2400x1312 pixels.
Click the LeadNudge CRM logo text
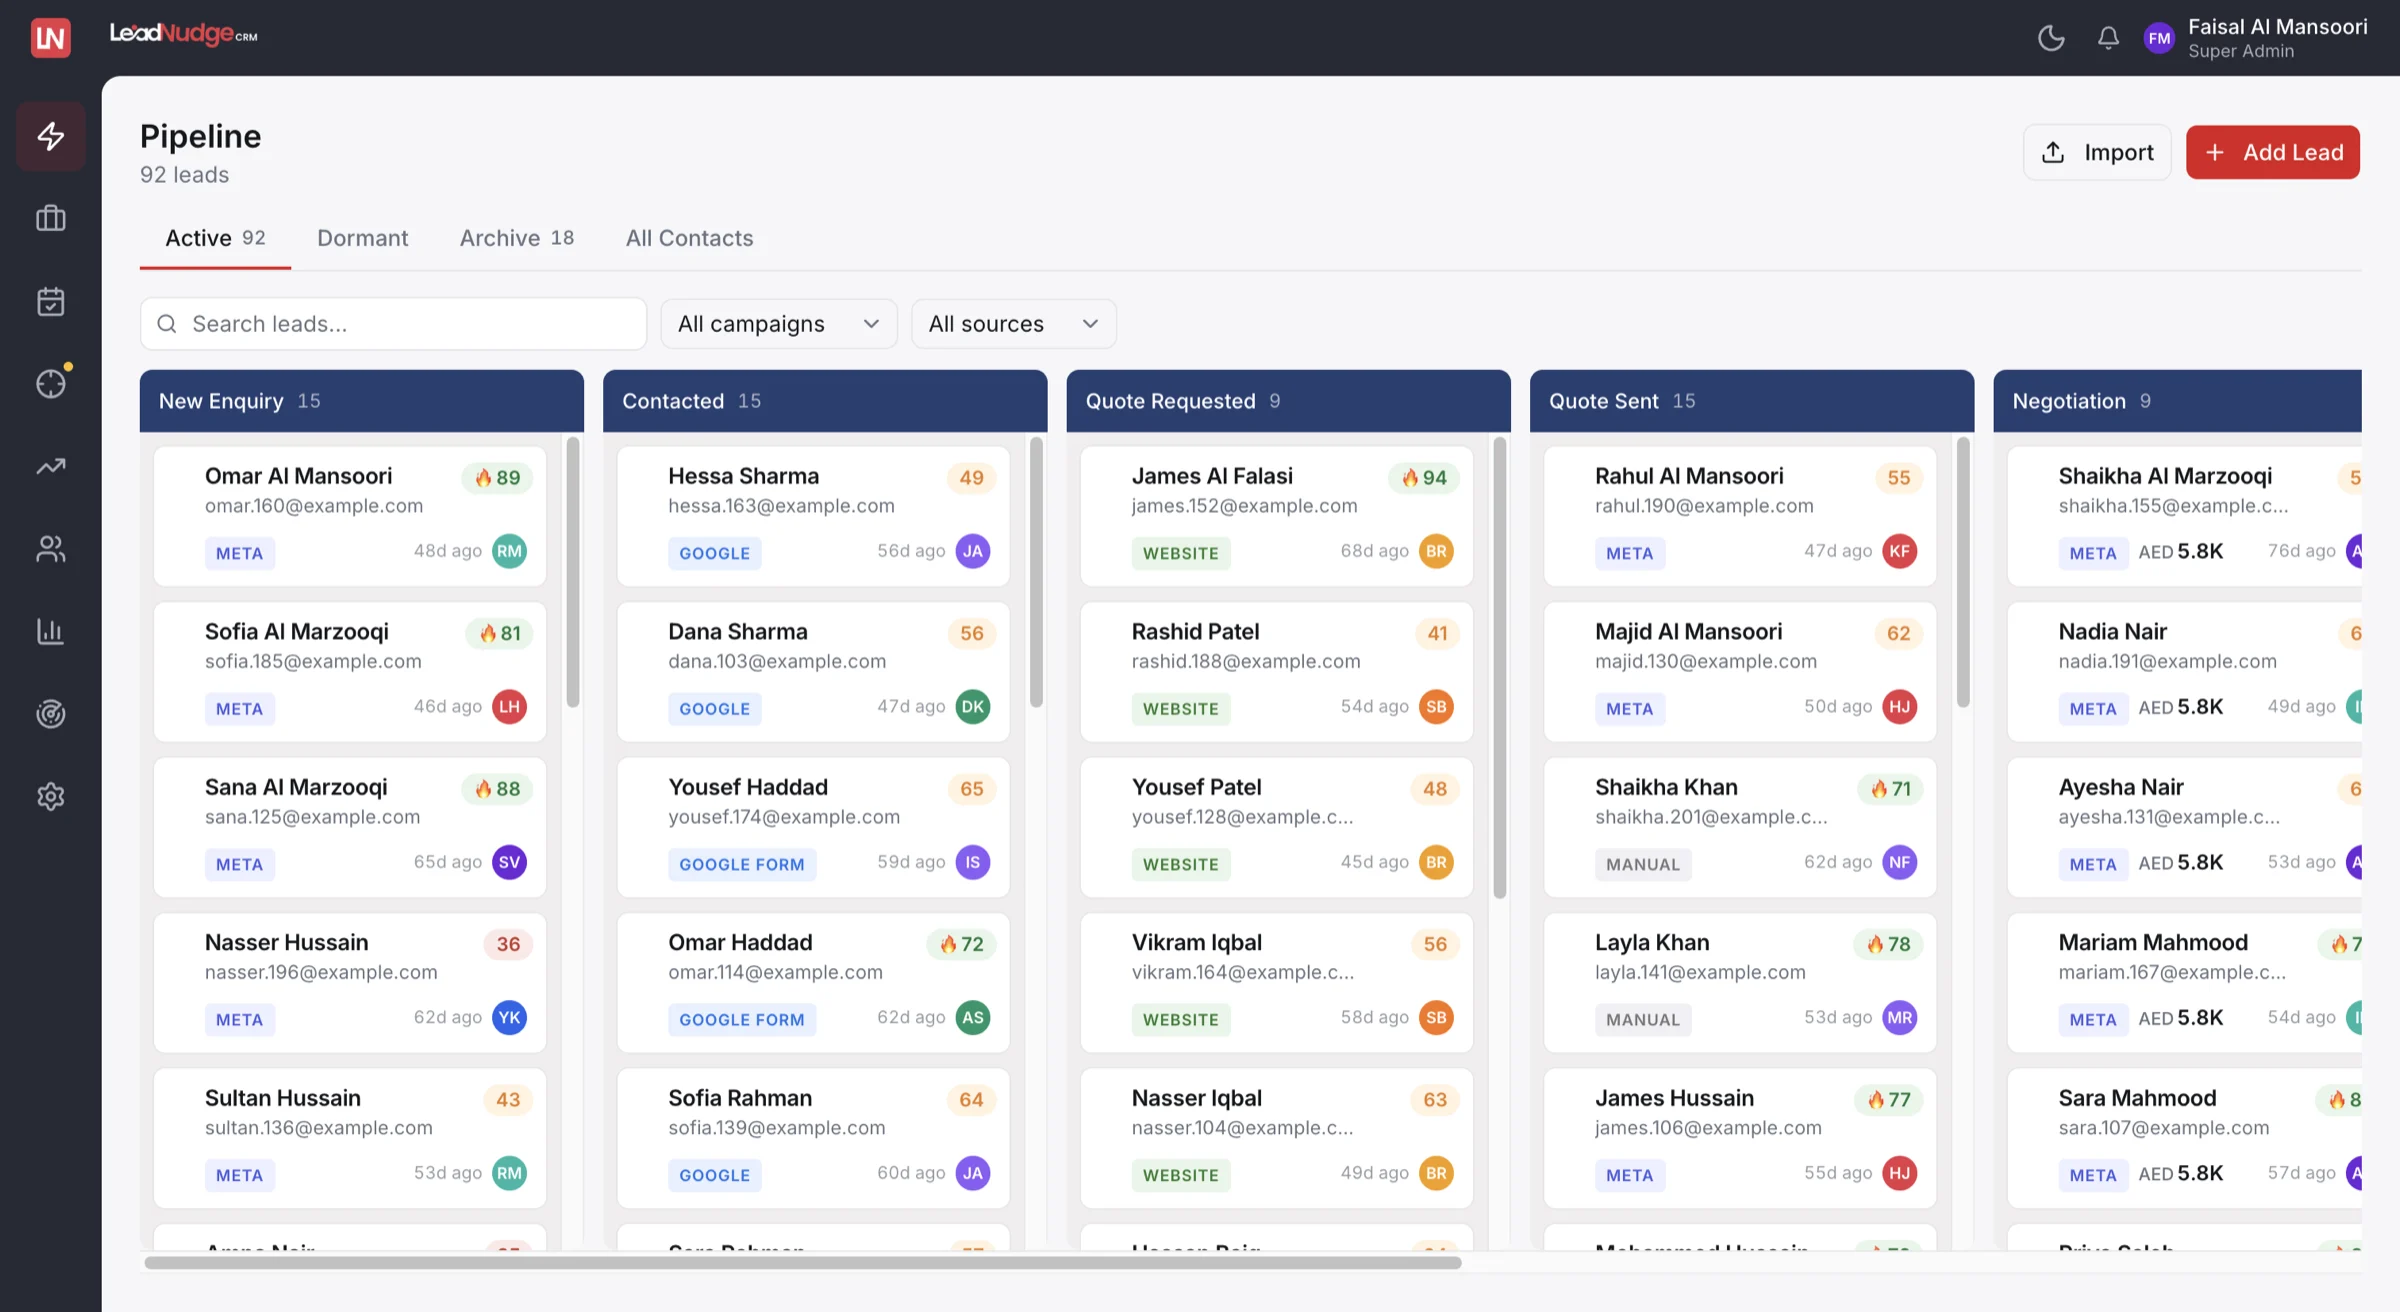[x=183, y=35]
